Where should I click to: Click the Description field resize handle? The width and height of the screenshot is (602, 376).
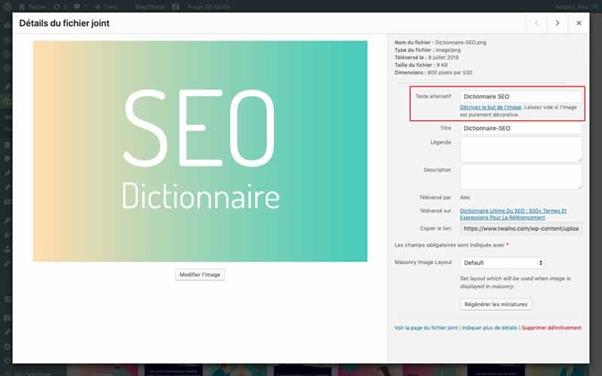[580, 187]
